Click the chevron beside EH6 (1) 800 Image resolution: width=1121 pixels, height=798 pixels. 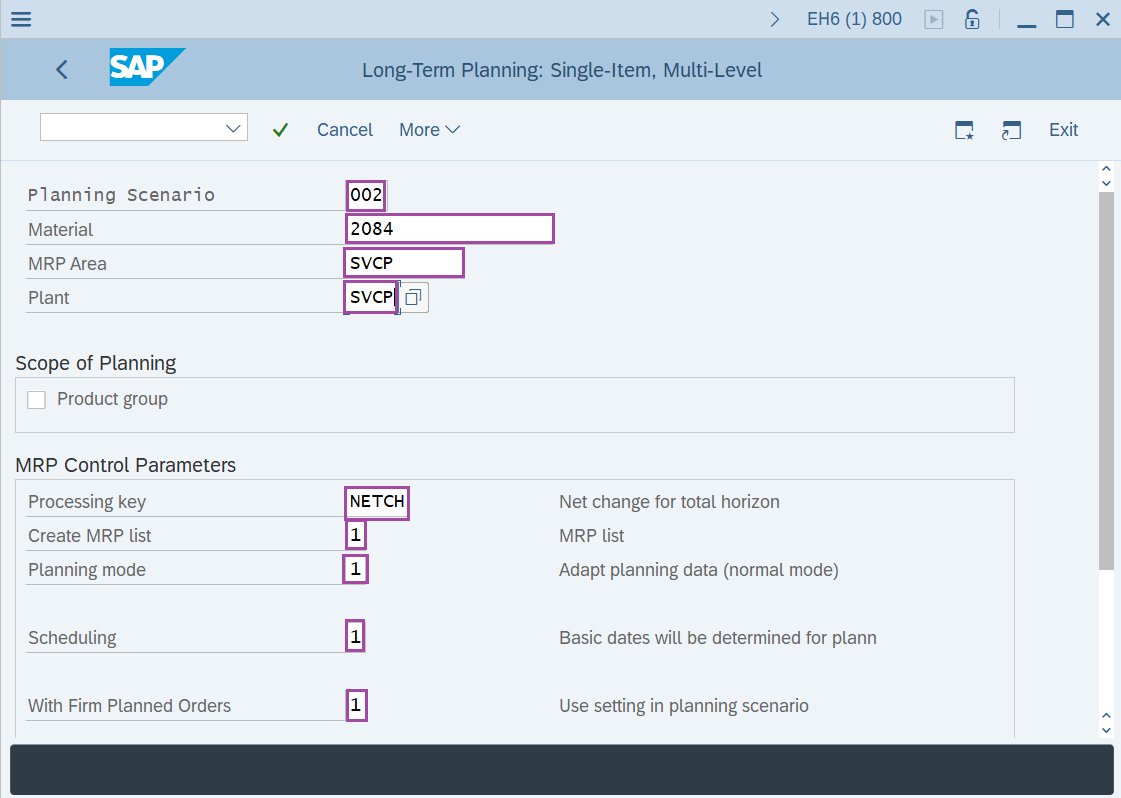775,18
